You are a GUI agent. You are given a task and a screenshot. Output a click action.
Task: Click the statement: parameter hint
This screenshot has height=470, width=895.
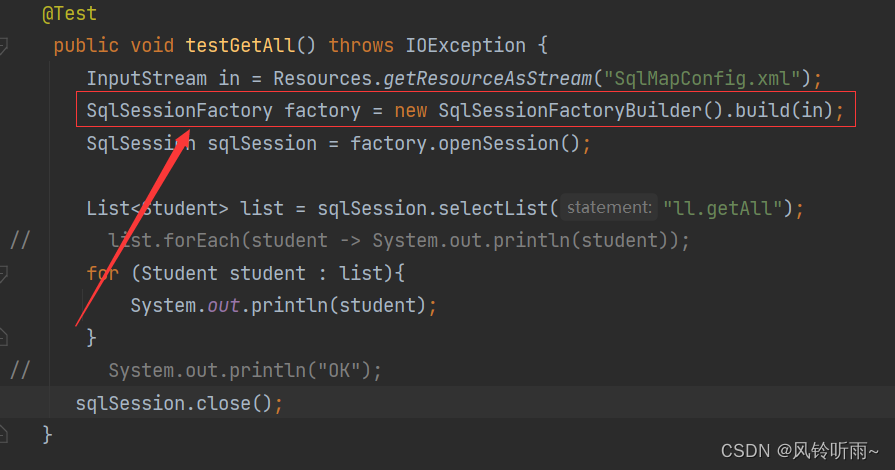pyautogui.click(x=608, y=208)
